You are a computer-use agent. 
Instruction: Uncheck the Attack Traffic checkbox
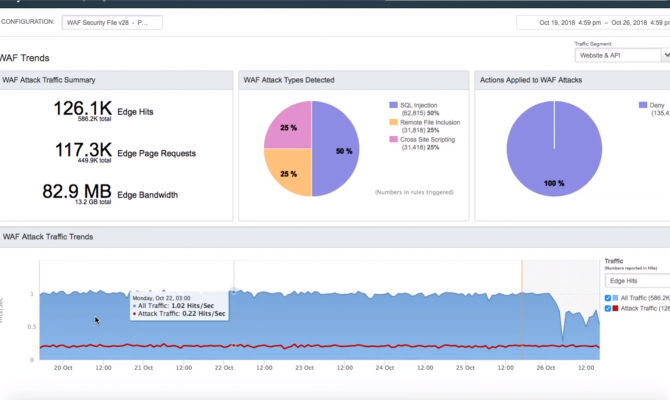point(608,308)
